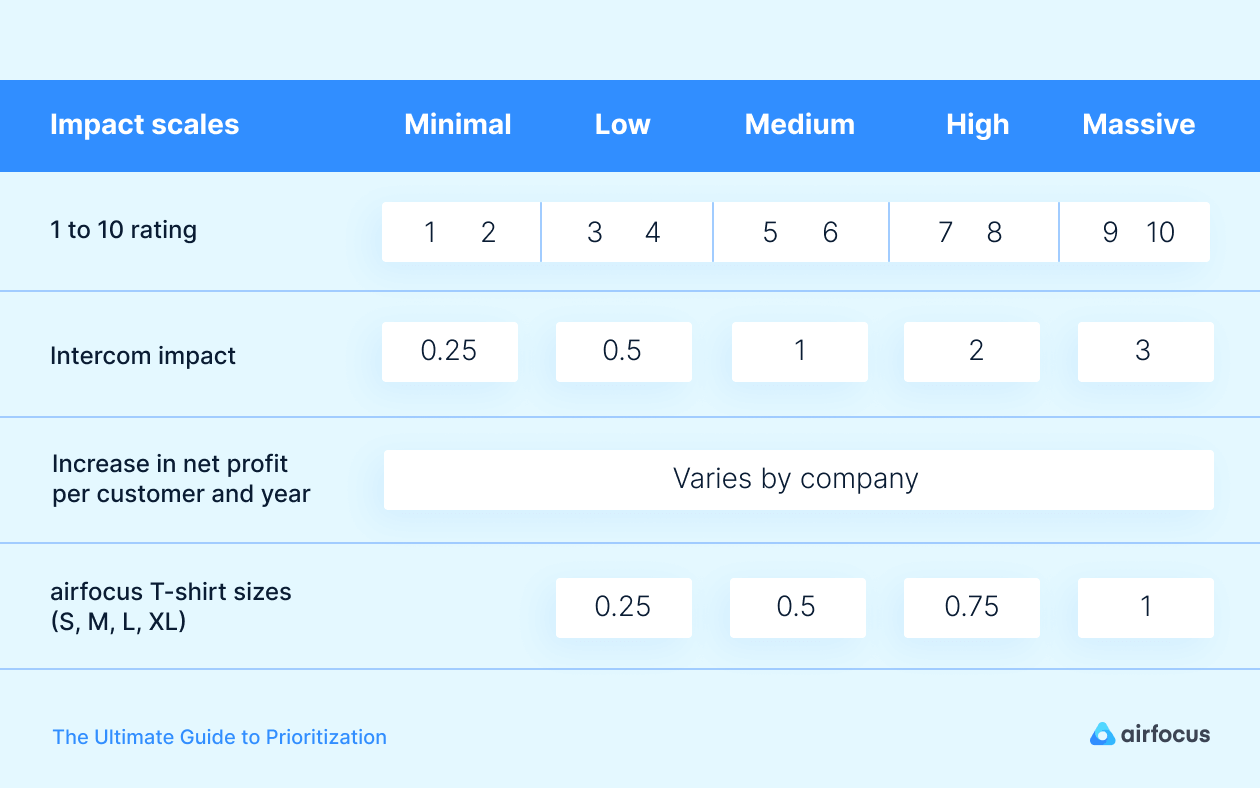Select the Low column header
This screenshot has height=788, width=1260.
pos(622,125)
